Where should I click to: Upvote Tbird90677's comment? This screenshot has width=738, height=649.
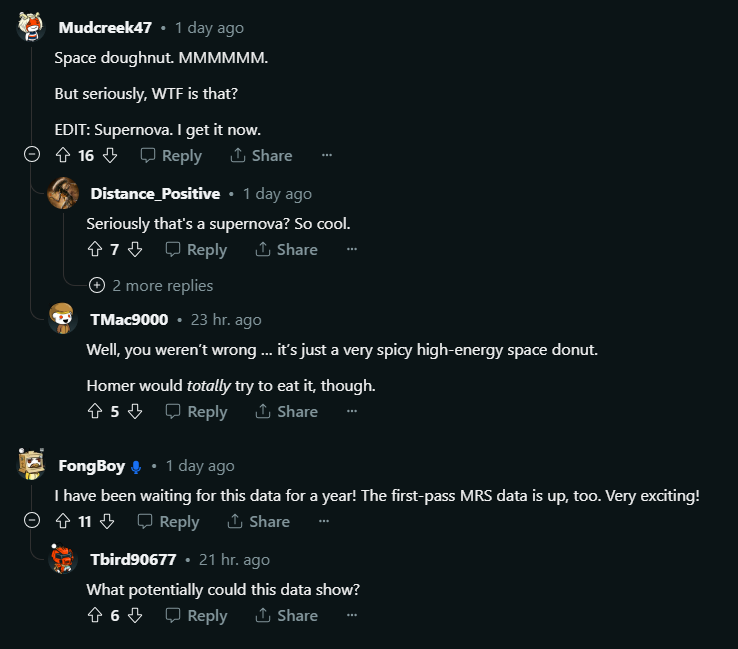[95, 615]
